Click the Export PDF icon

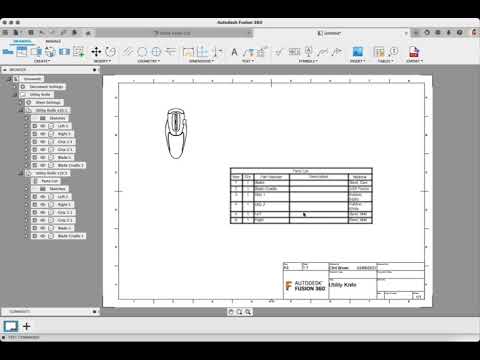point(414,52)
